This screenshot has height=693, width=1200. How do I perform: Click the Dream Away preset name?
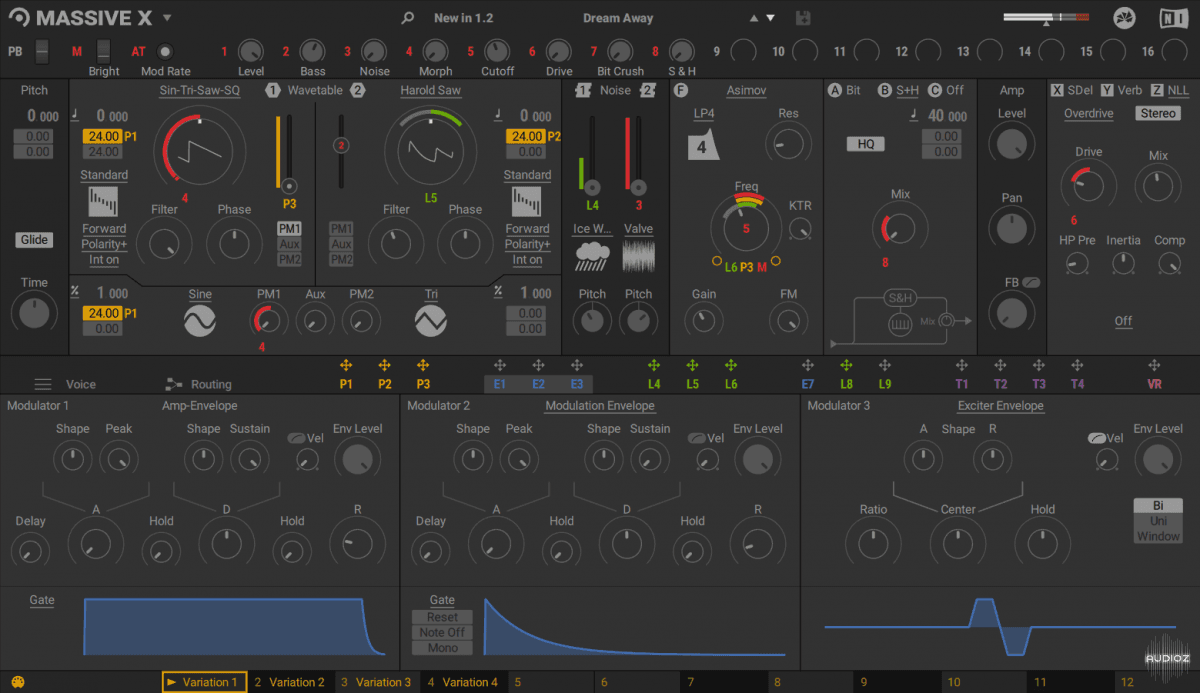coord(618,18)
